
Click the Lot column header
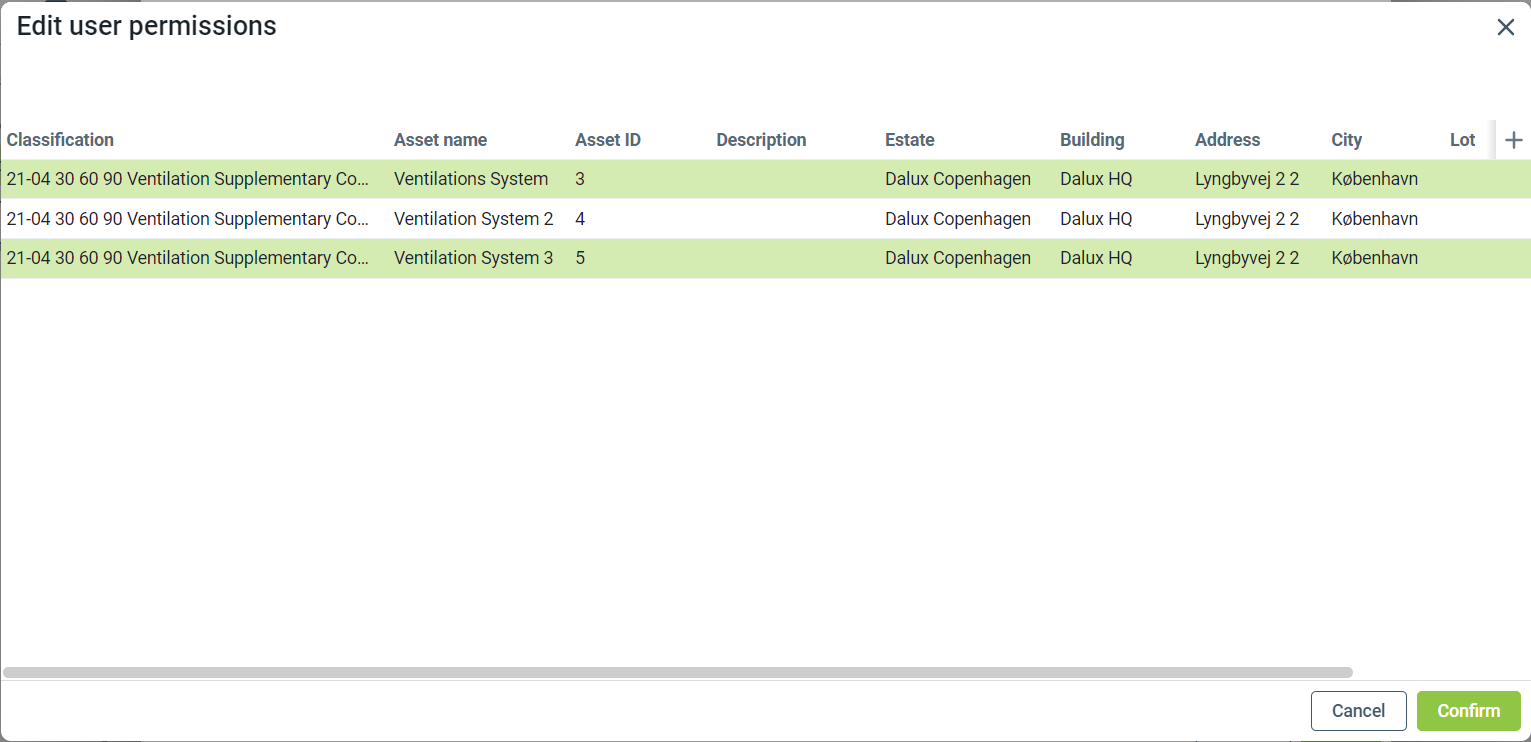pyautogui.click(x=1462, y=140)
